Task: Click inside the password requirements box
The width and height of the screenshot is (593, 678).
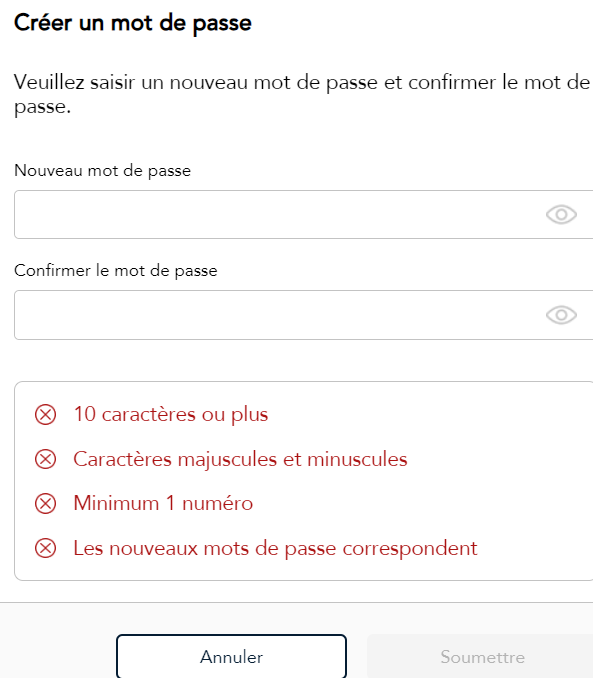Action: (x=304, y=481)
